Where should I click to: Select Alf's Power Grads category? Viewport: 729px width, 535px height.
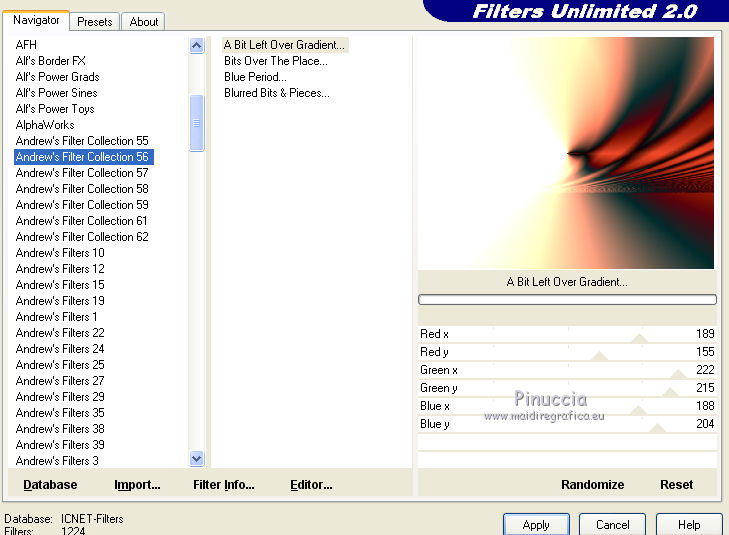[x=58, y=77]
